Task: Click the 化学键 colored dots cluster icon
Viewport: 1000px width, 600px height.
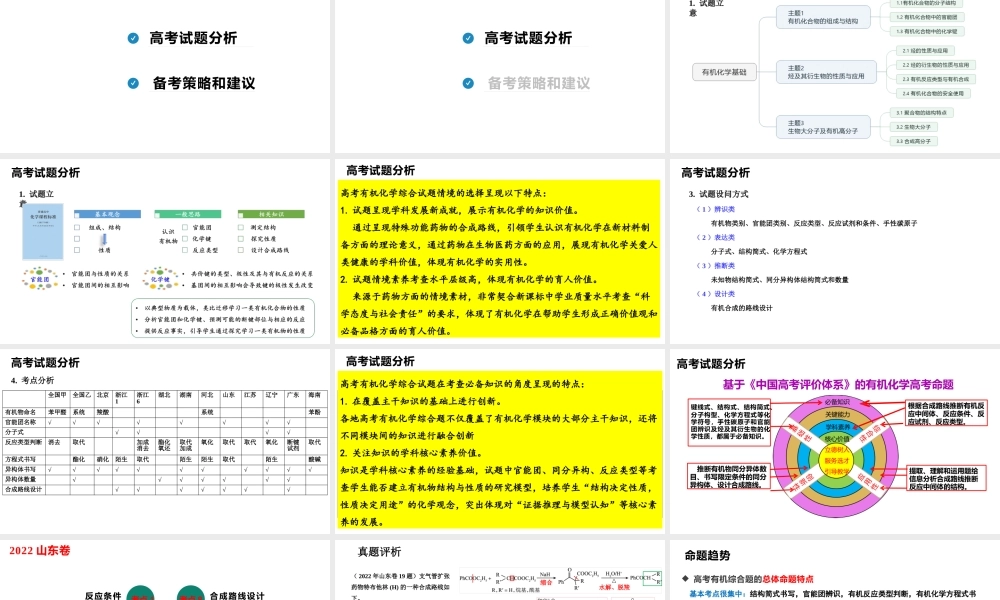Action: (160, 279)
